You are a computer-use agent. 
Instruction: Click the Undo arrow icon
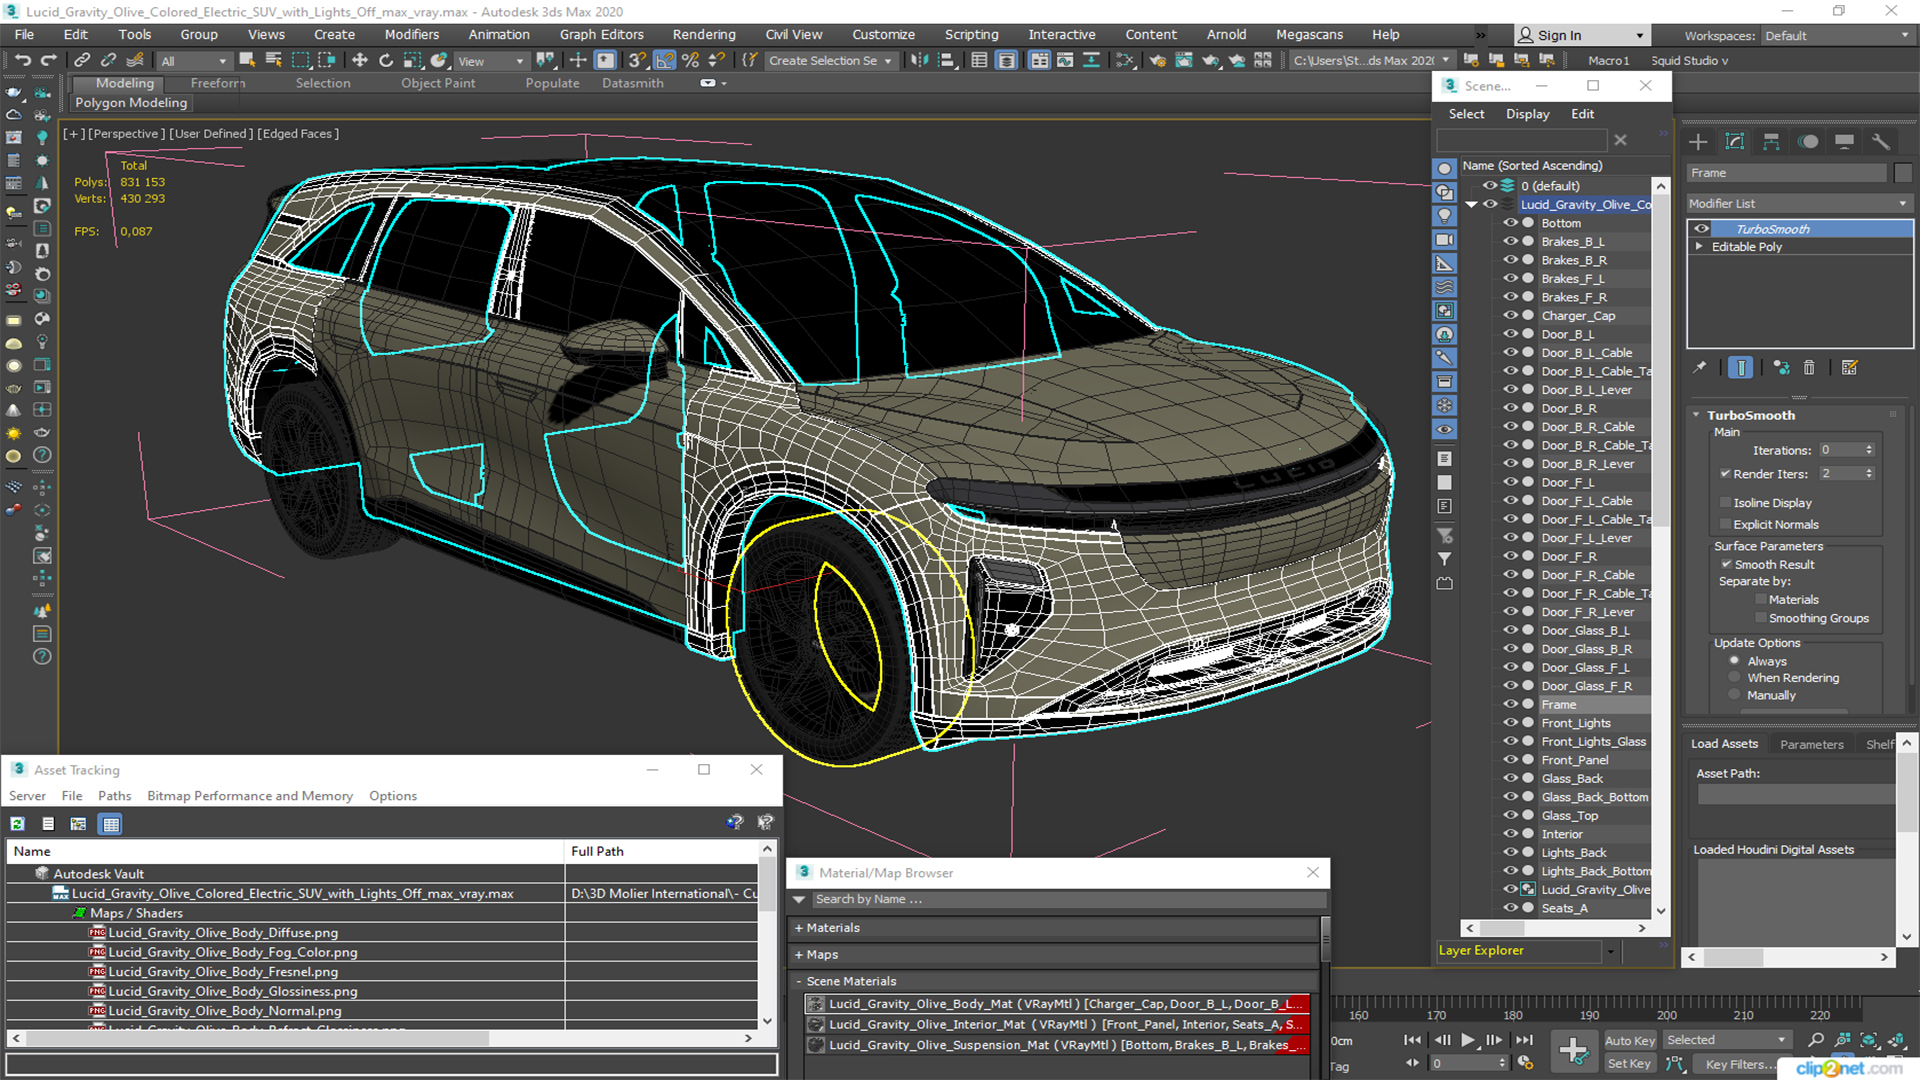click(x=22, y=61)
